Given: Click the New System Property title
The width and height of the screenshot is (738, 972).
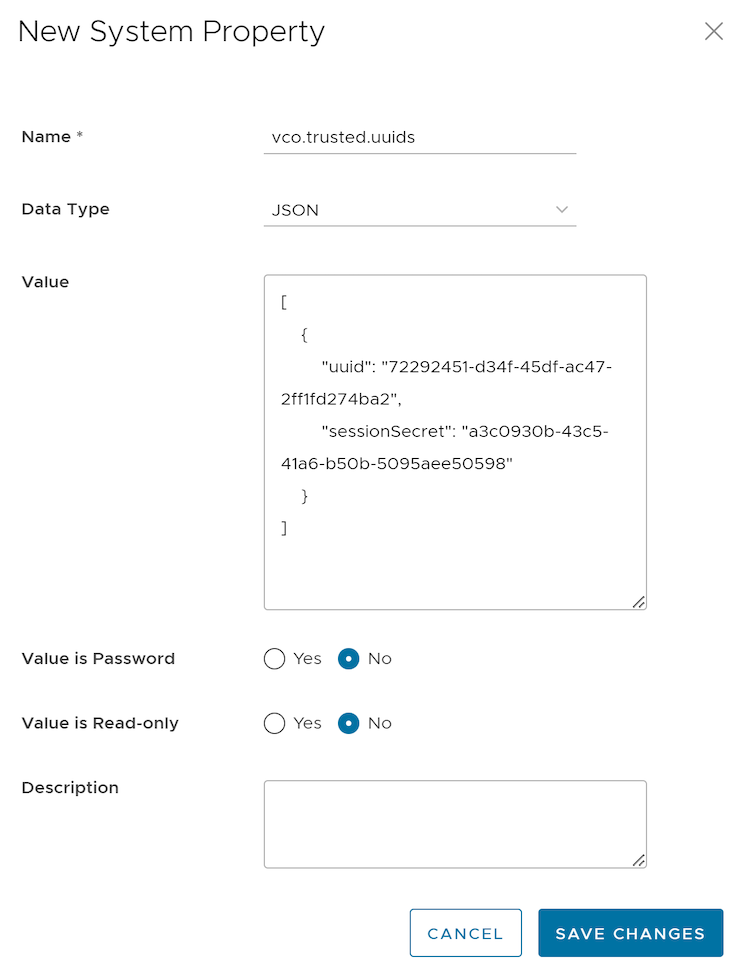Looking at the screenshot, I should click(171, 31).
